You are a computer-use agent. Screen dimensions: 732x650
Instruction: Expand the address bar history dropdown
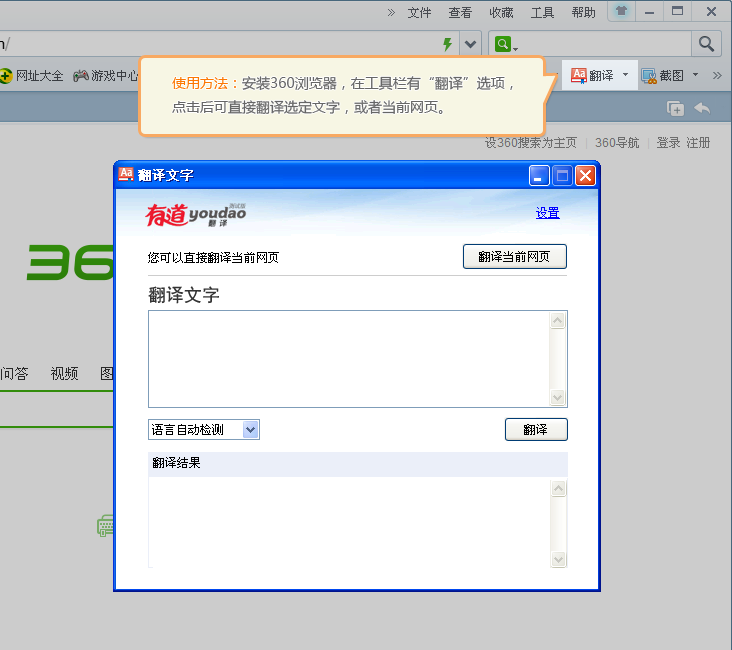tap(471, 44)
